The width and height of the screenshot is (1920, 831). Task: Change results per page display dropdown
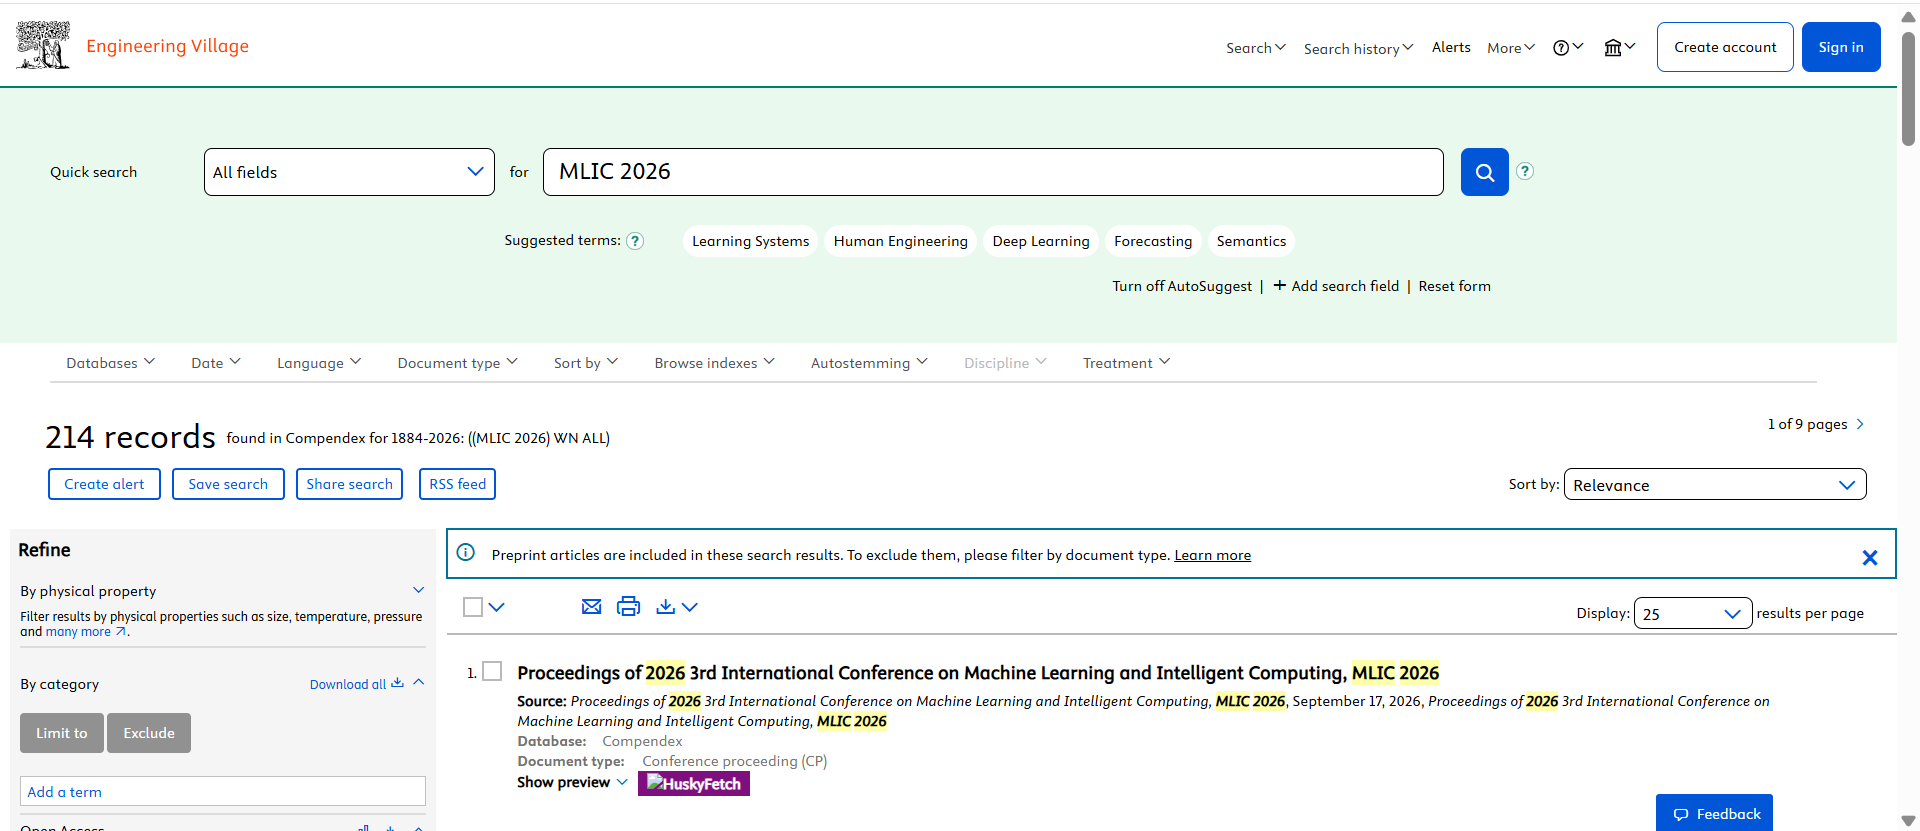[1692, 614]
